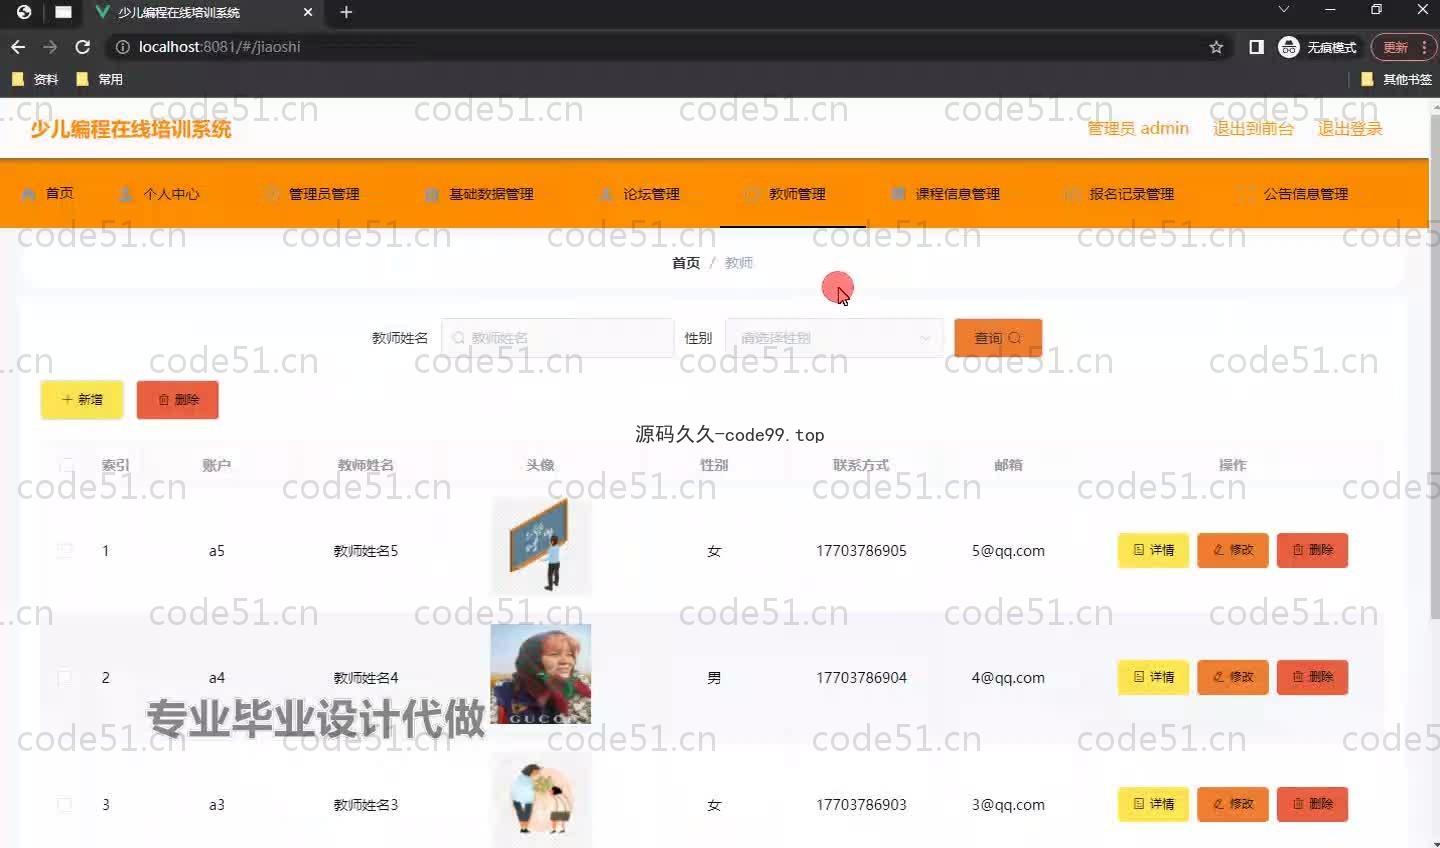This screenshot has width=1440, height=848.
Task: Go back using browser back arrow
Action: point(18,47)
